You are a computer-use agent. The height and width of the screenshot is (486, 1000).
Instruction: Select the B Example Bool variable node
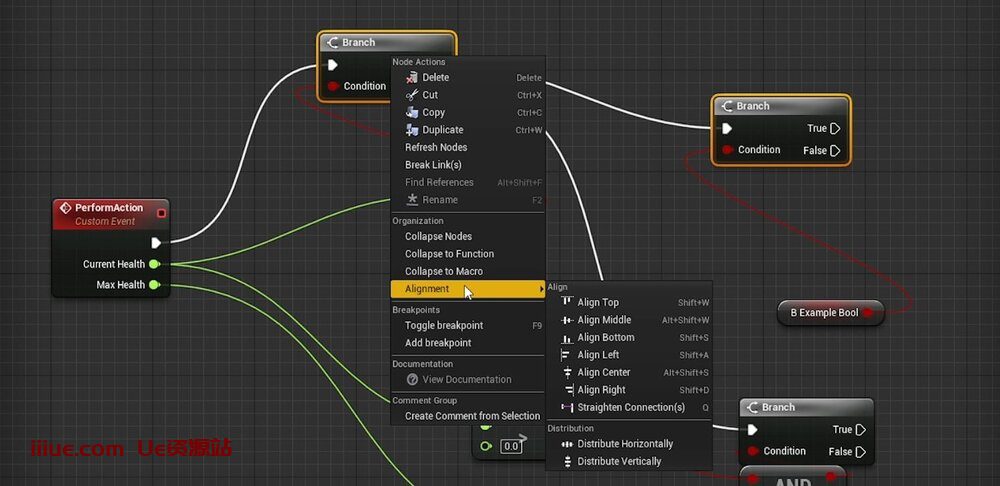(x=830, y=313)
